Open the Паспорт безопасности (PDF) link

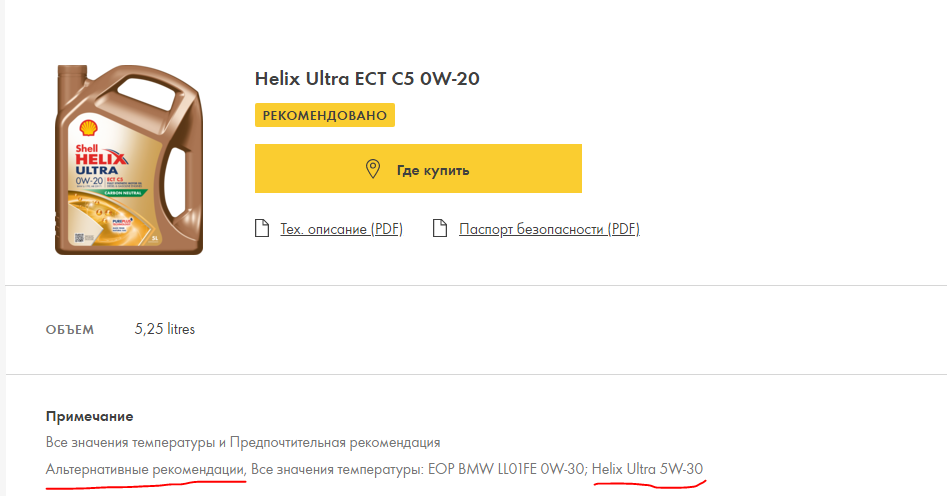click(x=549, y=229)
